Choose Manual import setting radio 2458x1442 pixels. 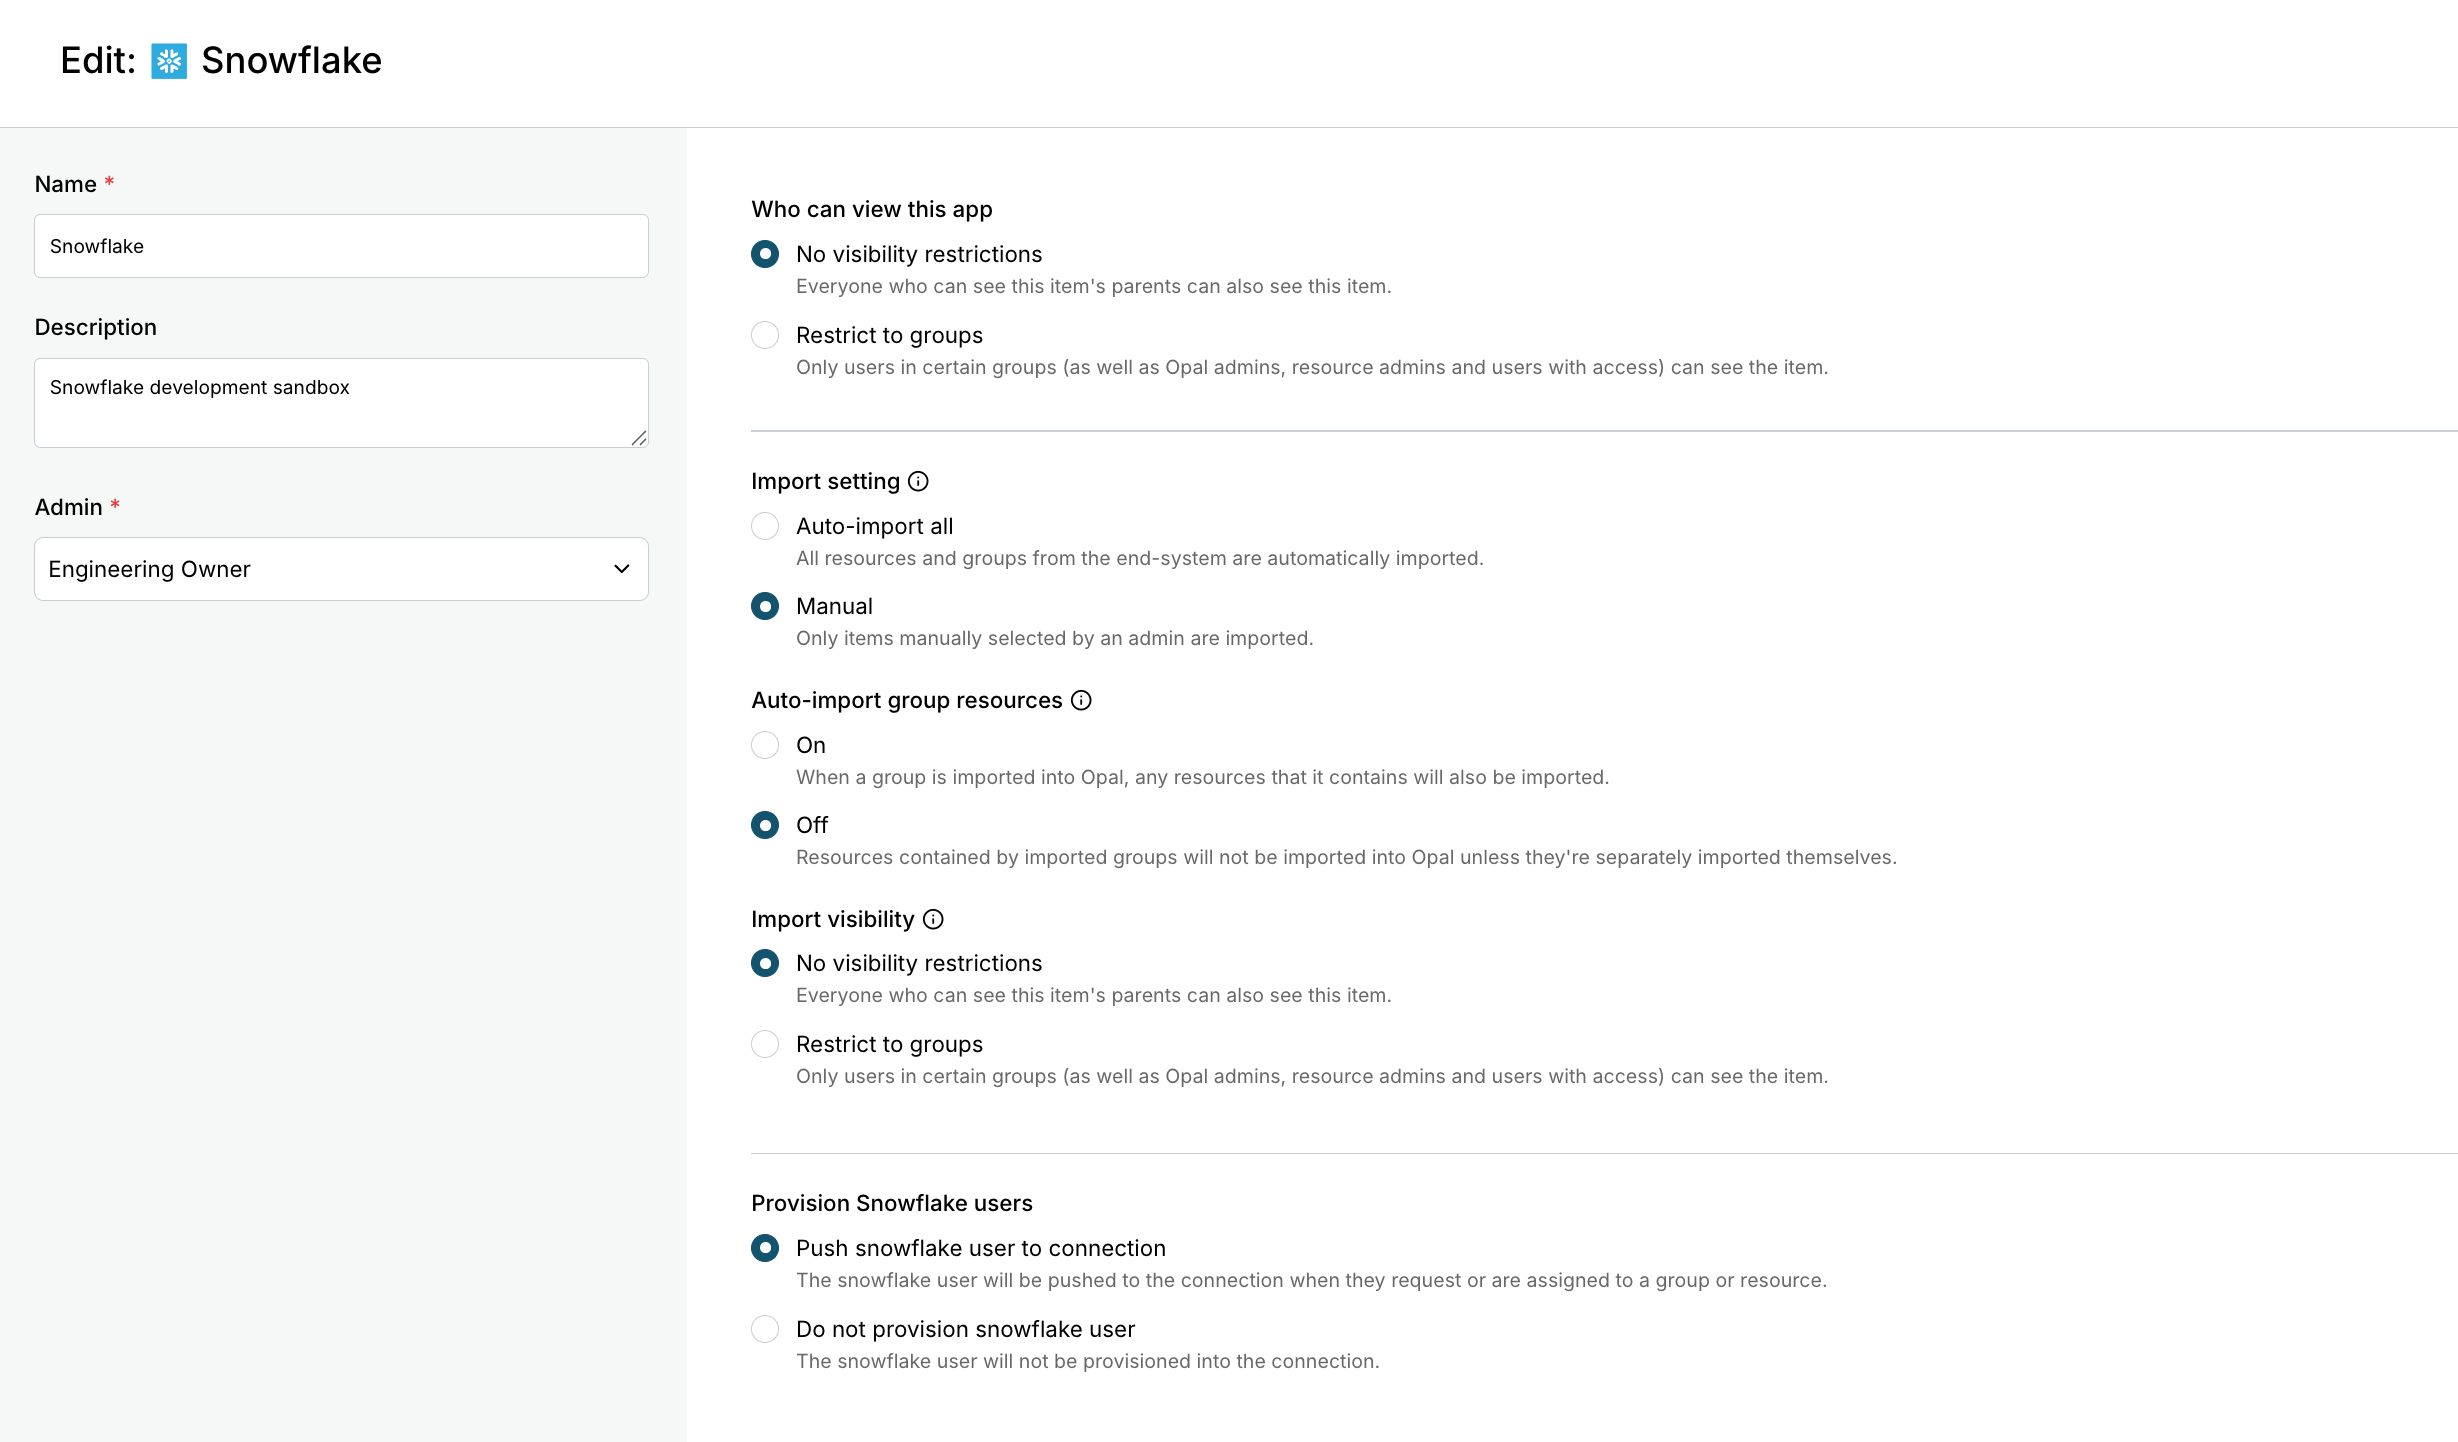[765, 606]
